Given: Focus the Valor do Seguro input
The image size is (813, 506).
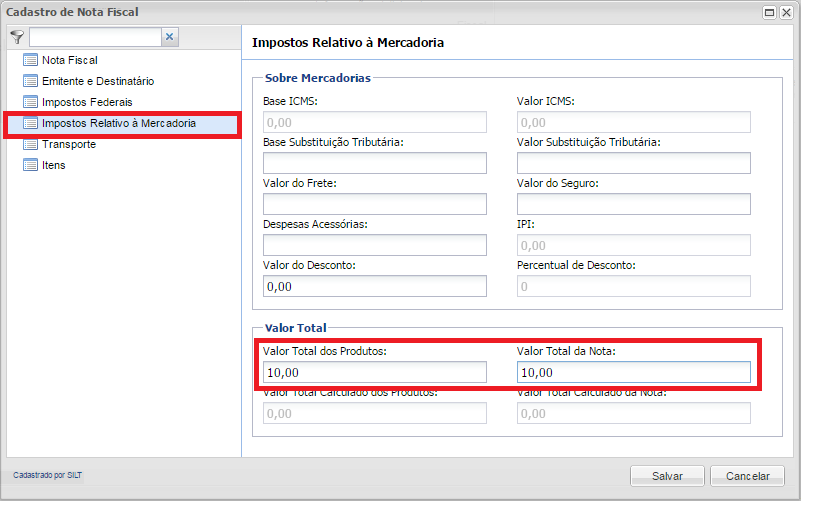Looking at the screenshot, I should [x=633, y=204].
